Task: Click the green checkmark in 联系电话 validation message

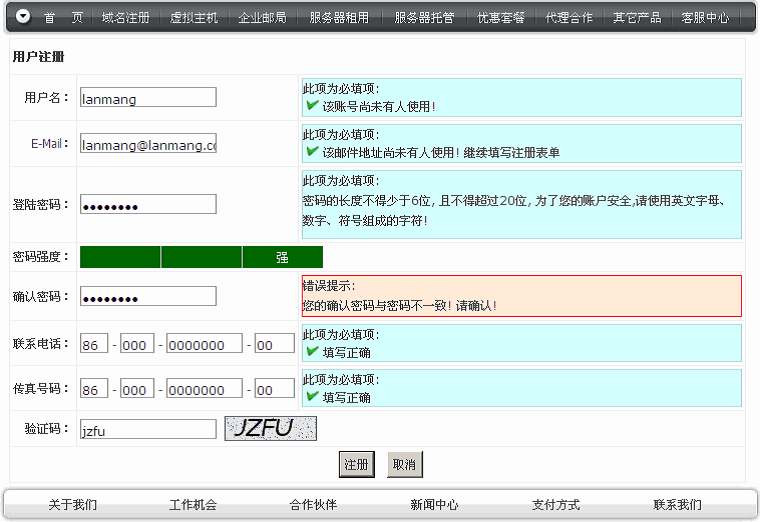Action: pos(313,351)
